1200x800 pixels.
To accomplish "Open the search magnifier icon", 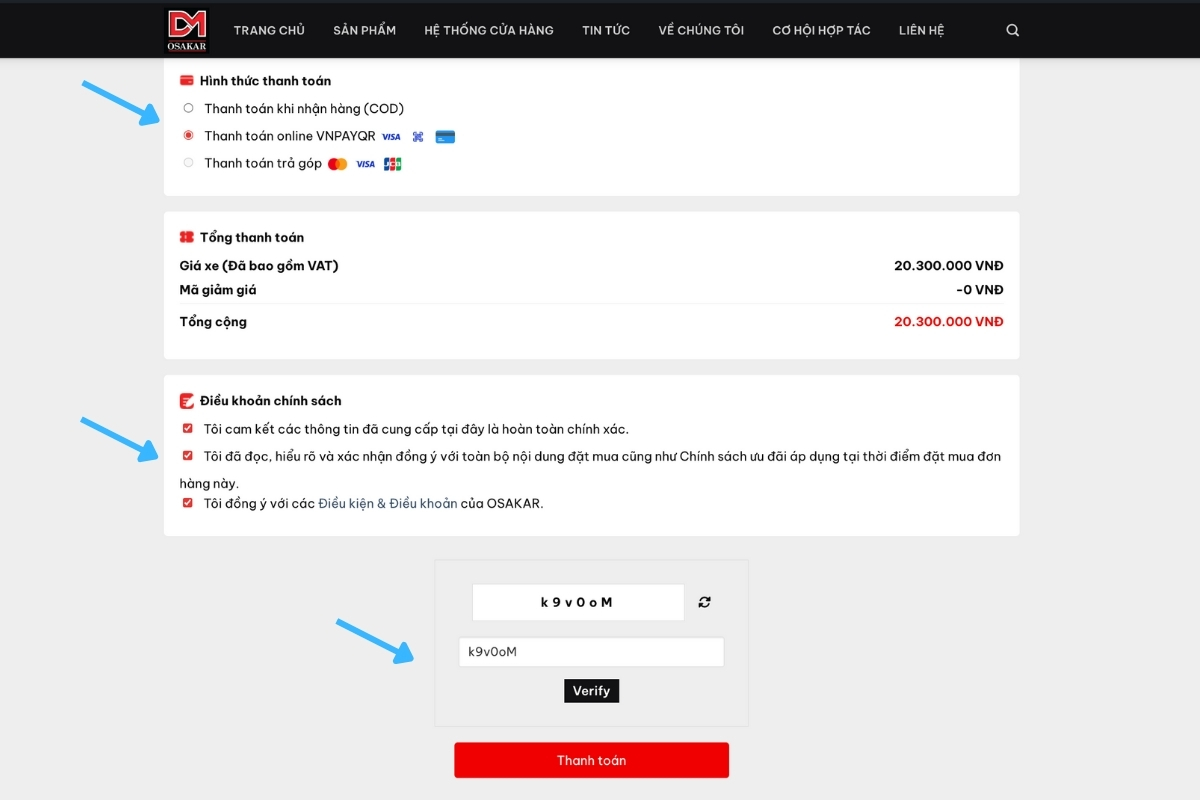I will pyautogui.click(x=1012, y=30).
